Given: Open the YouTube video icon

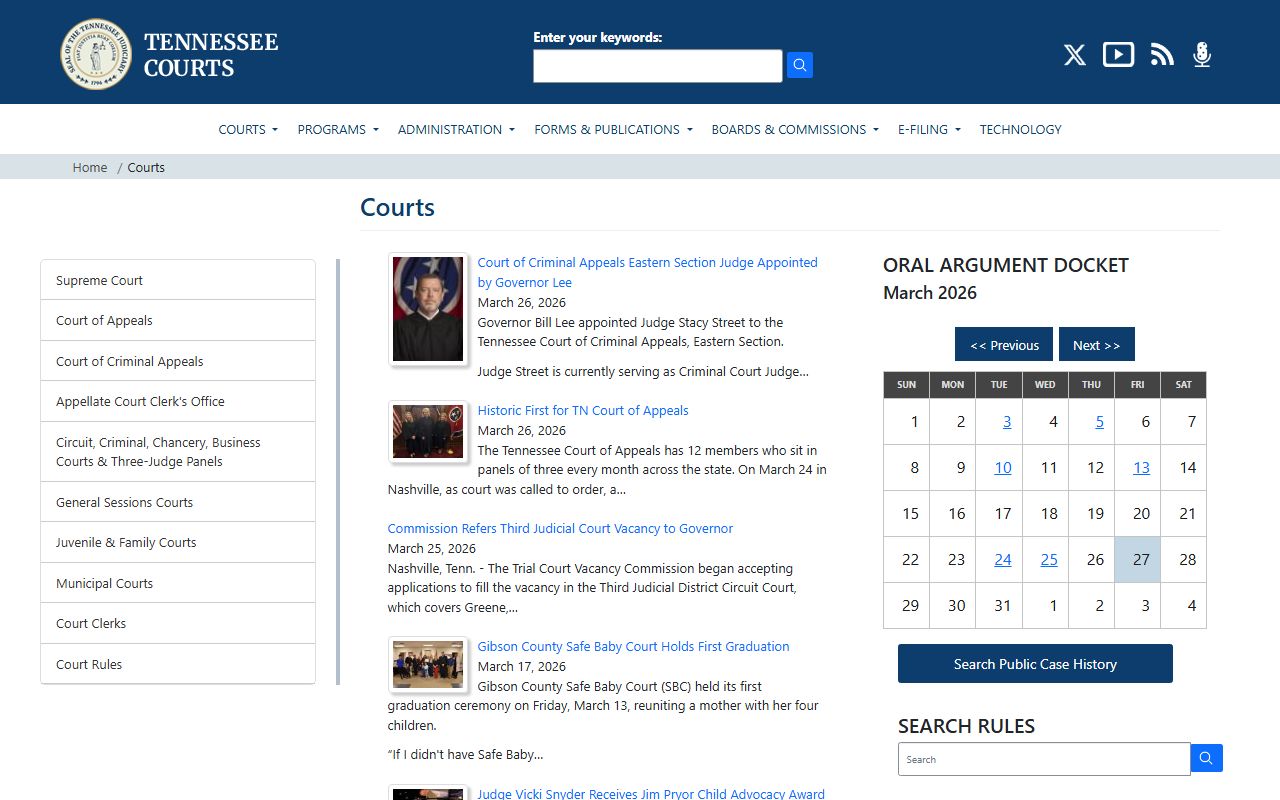Looking at the screenshot, I should coord(1118,54).
